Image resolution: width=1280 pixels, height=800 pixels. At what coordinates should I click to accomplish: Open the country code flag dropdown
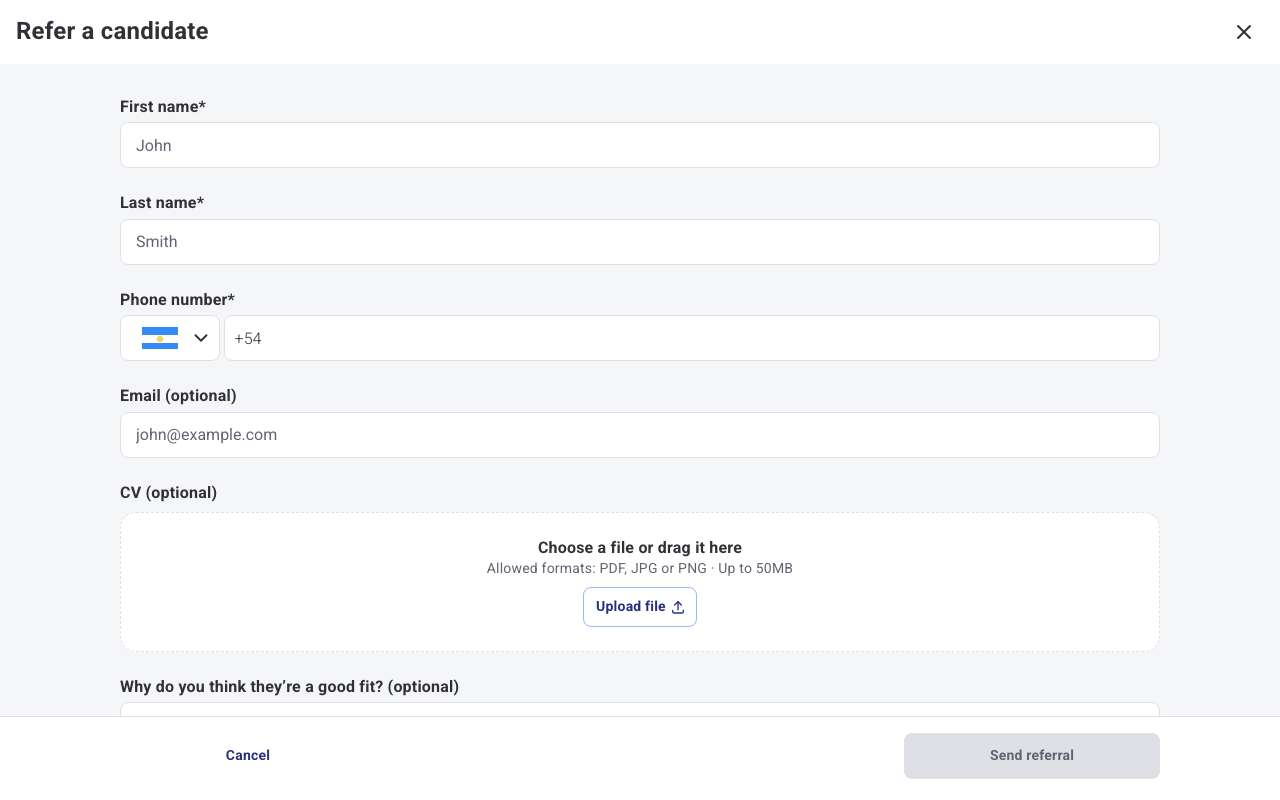(x=170, y=338)
